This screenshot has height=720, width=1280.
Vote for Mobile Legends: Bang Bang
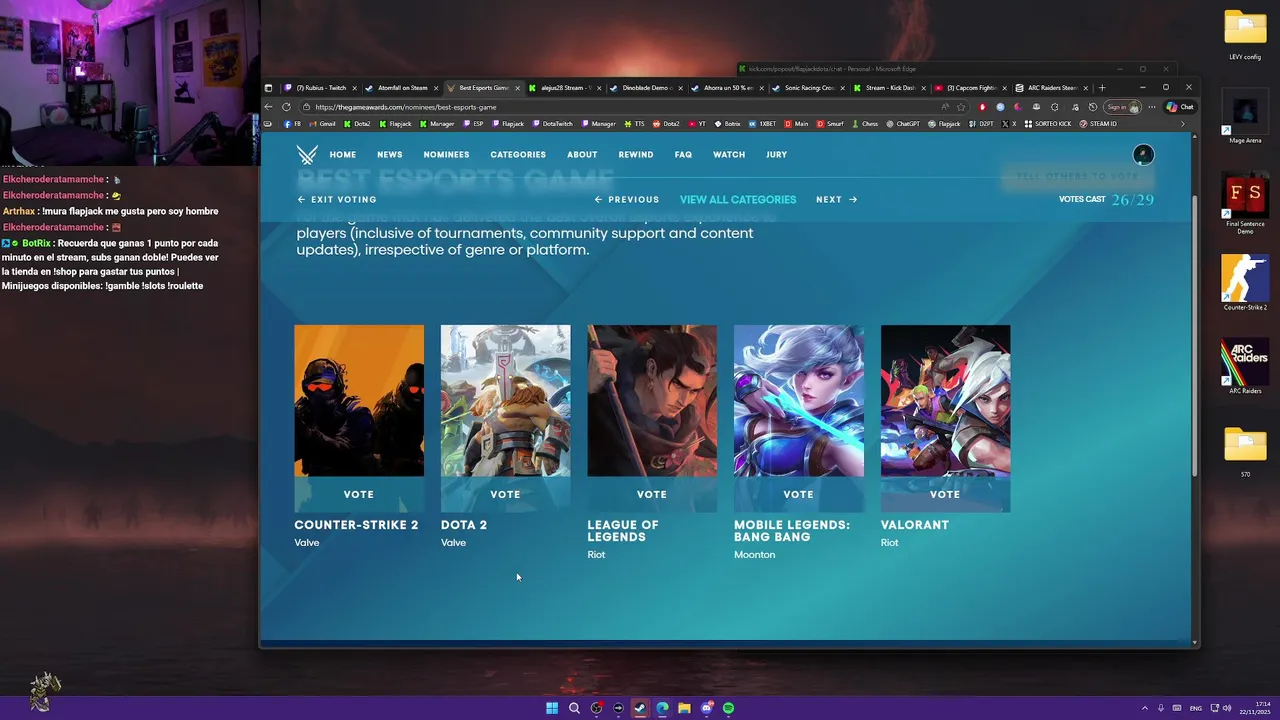point(798,494)
